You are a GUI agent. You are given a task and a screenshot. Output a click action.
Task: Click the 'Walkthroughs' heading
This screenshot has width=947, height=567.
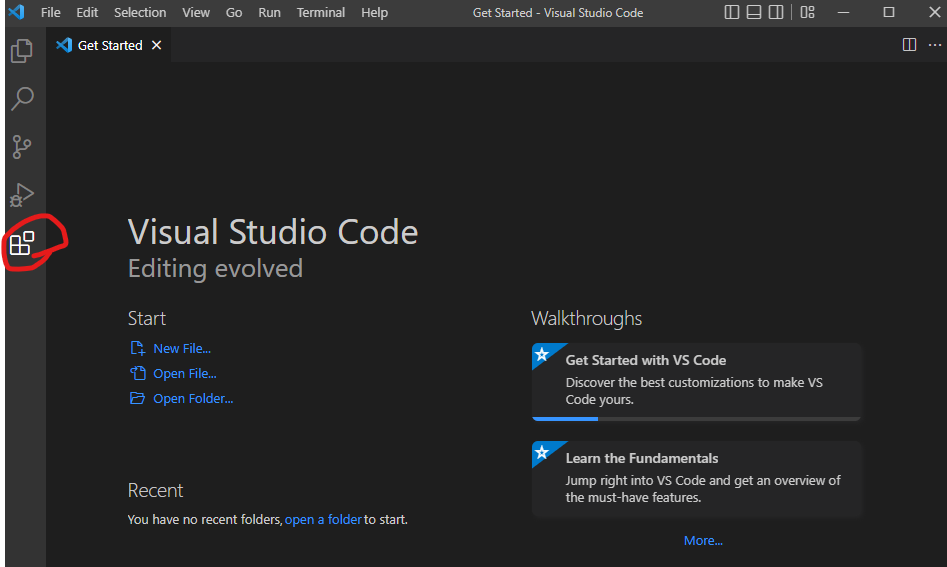tap(586, 318)
